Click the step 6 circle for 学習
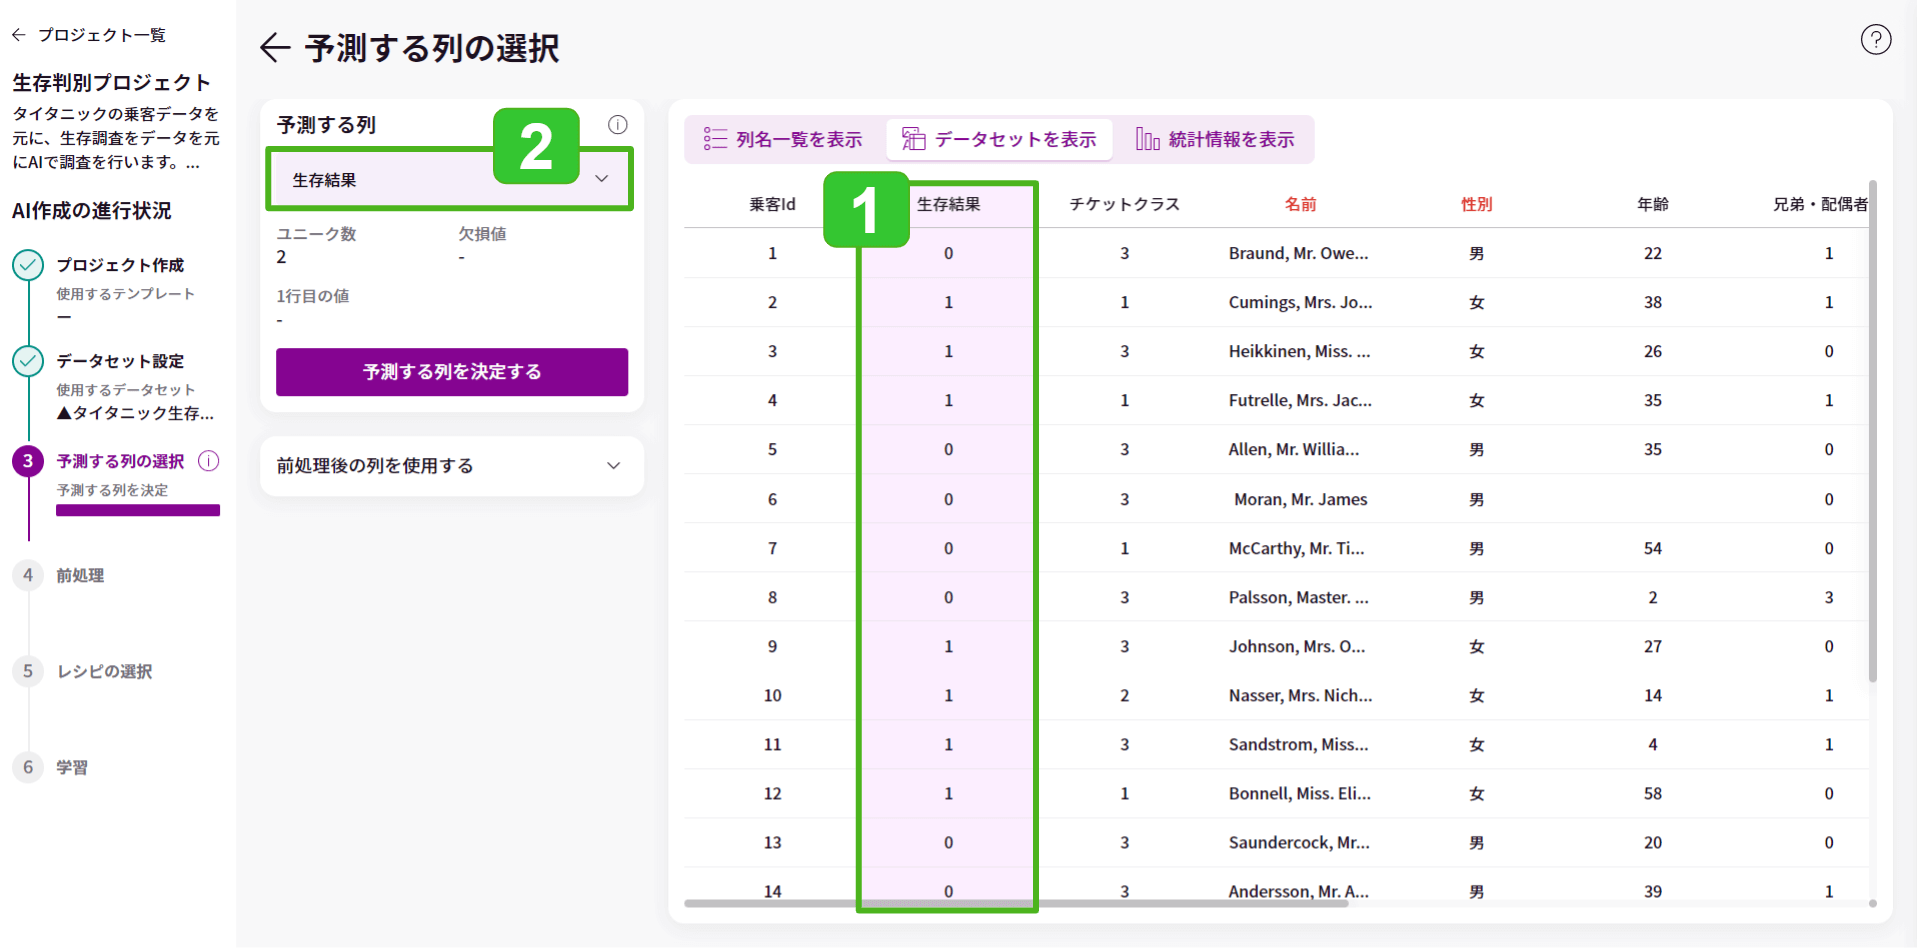The width and height of the screenshot is (1917, 949). coord(28,767)
